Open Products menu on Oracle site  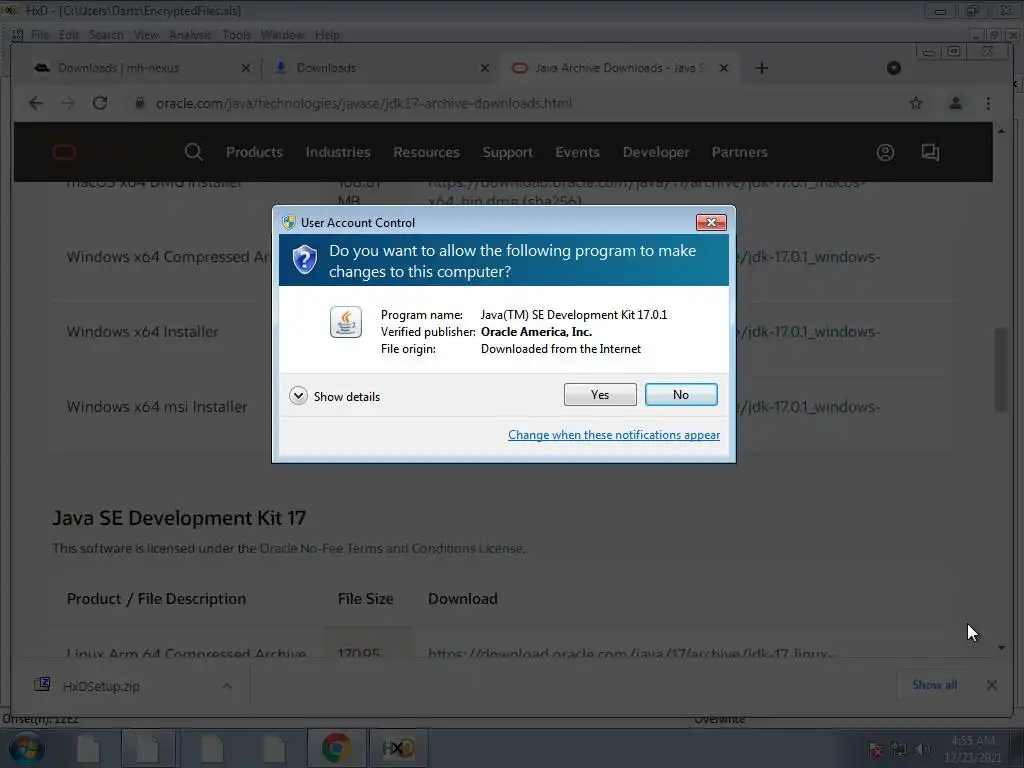click(x=254, y=152)
